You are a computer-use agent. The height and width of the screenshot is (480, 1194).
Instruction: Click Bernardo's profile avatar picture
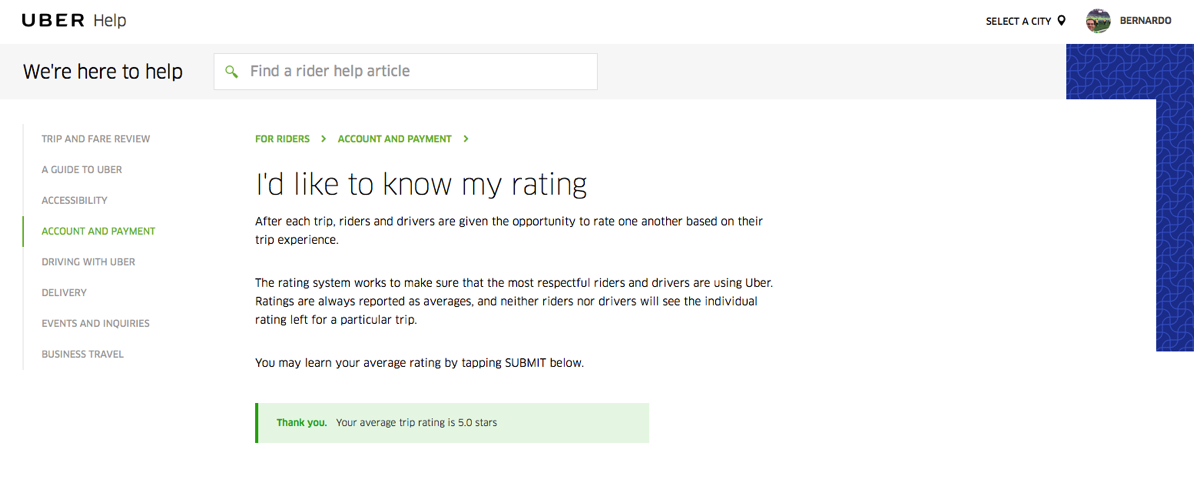[1098, 21]
